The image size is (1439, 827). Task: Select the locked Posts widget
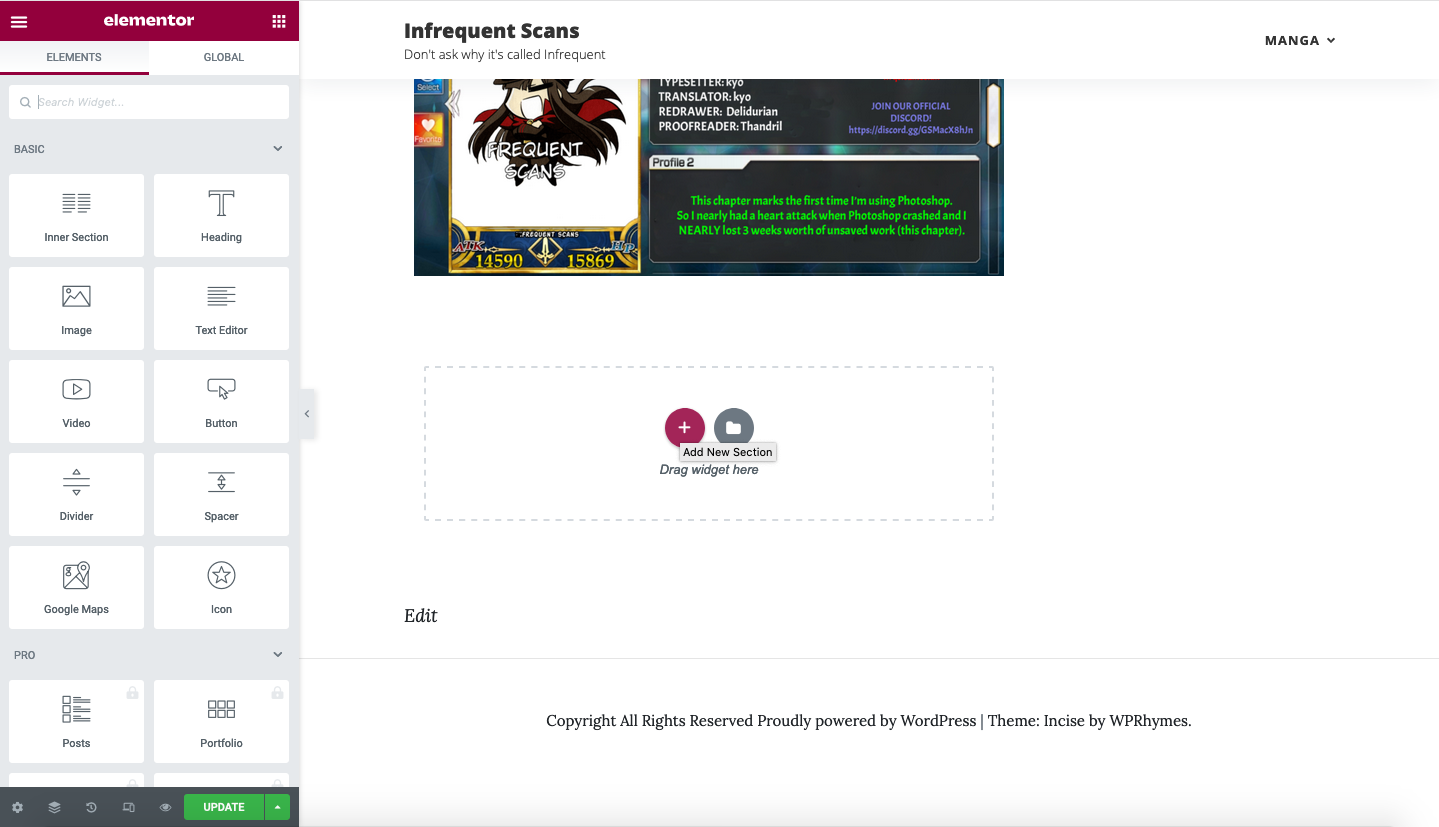click(x=76, y=721)
